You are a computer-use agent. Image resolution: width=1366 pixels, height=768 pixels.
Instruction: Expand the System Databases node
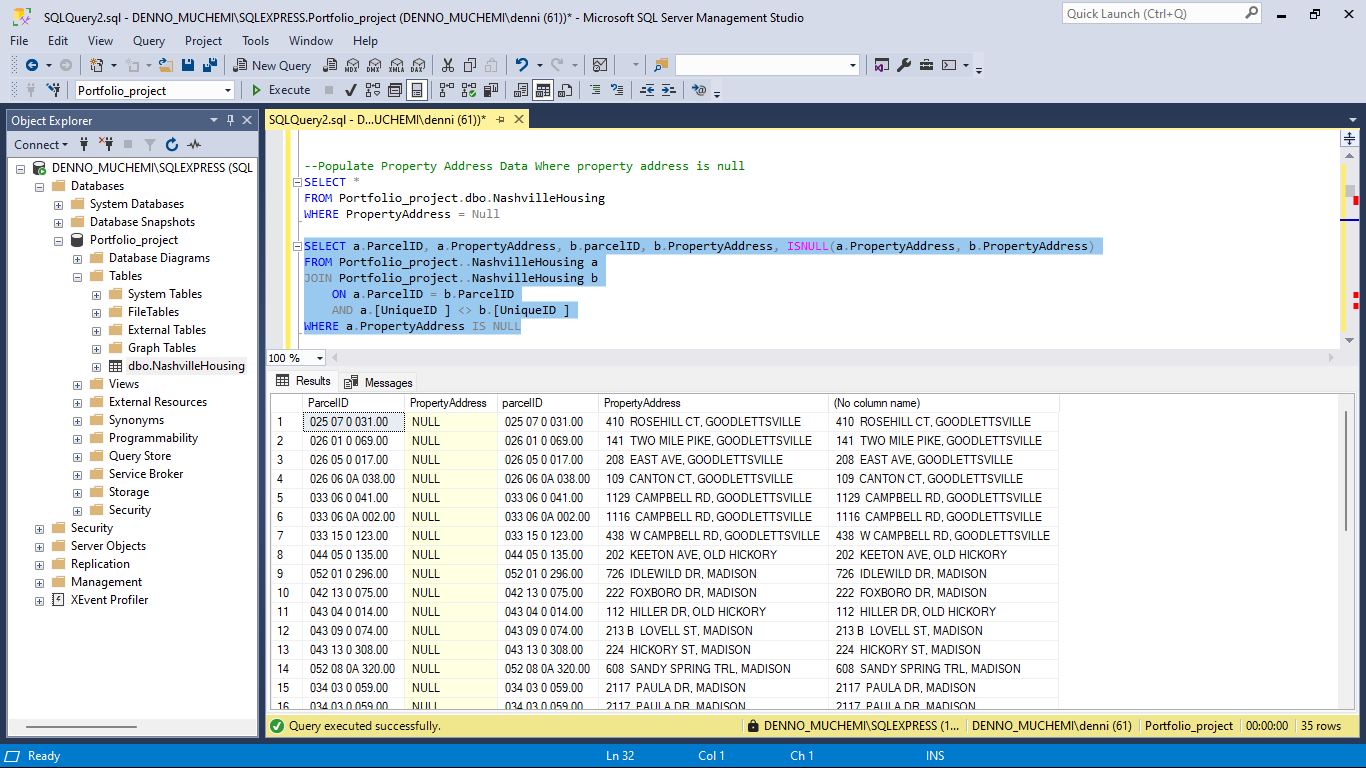(59, 204)
